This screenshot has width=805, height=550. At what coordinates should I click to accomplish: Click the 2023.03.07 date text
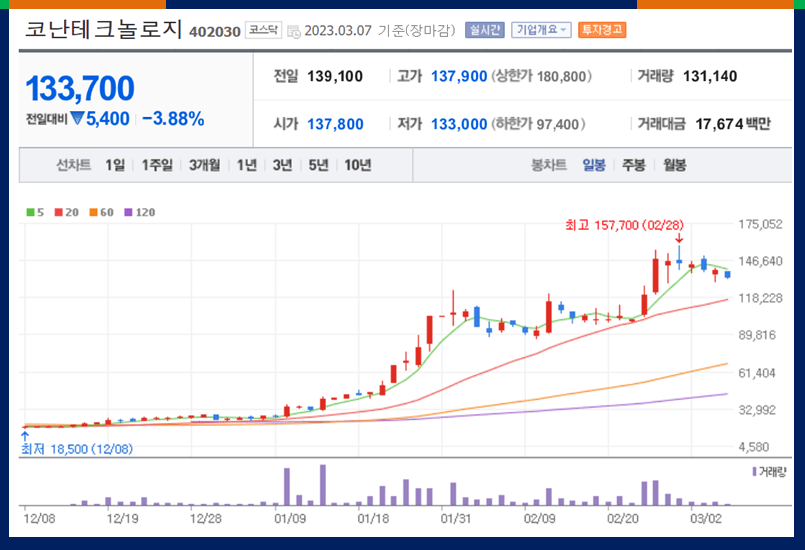point(338,30)
